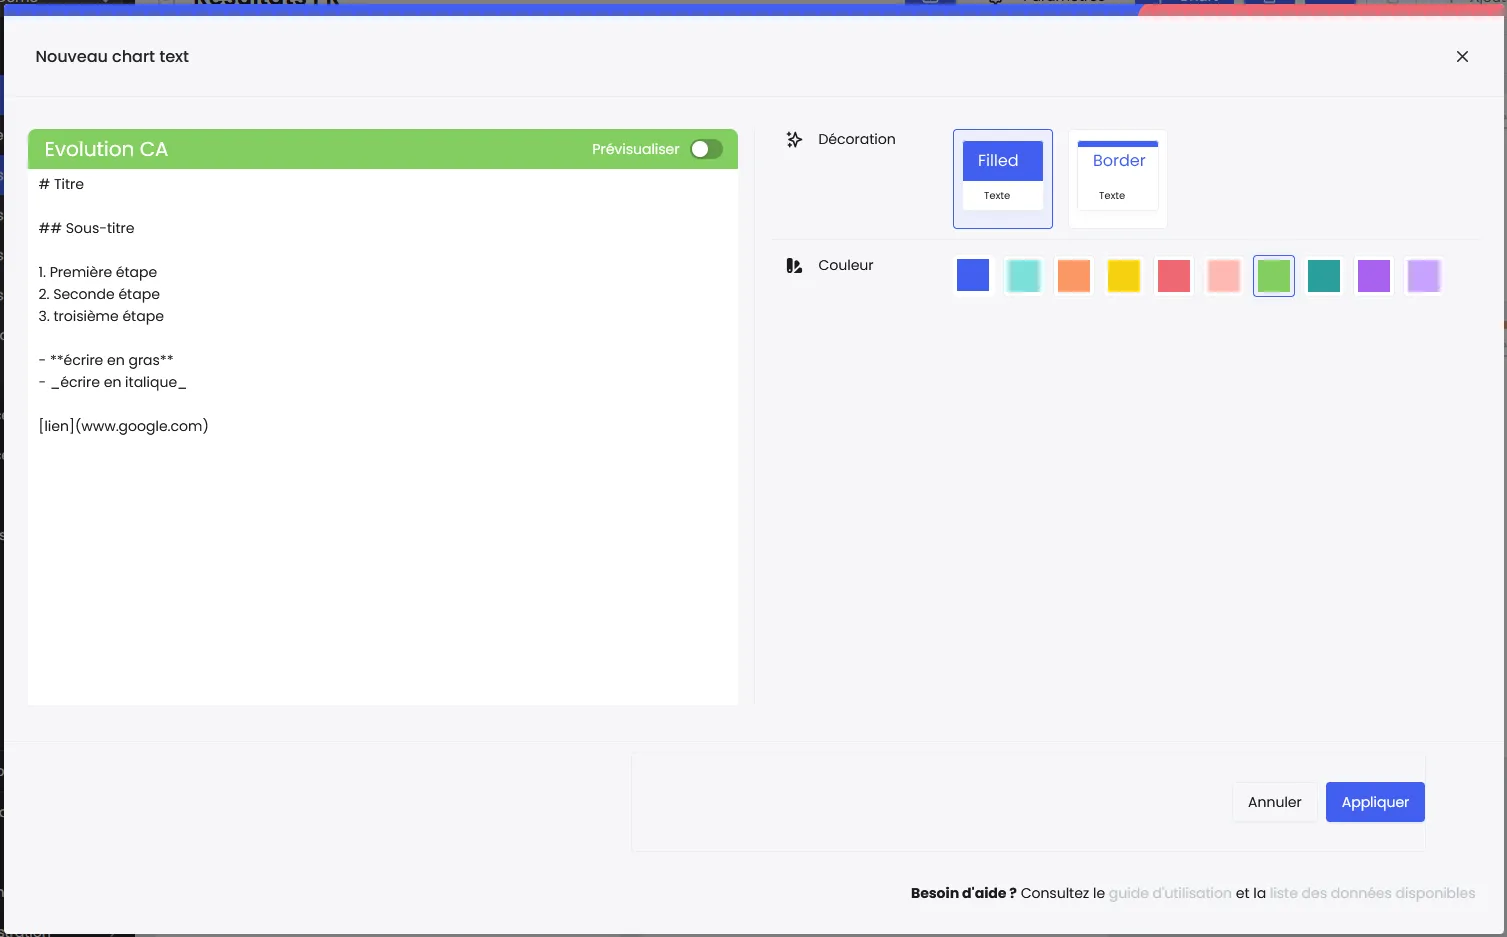Screen dimensions: 1507x937
Task: Click the '1. Première étape' line
Action: pyautogui.click(x=97, y=272)
